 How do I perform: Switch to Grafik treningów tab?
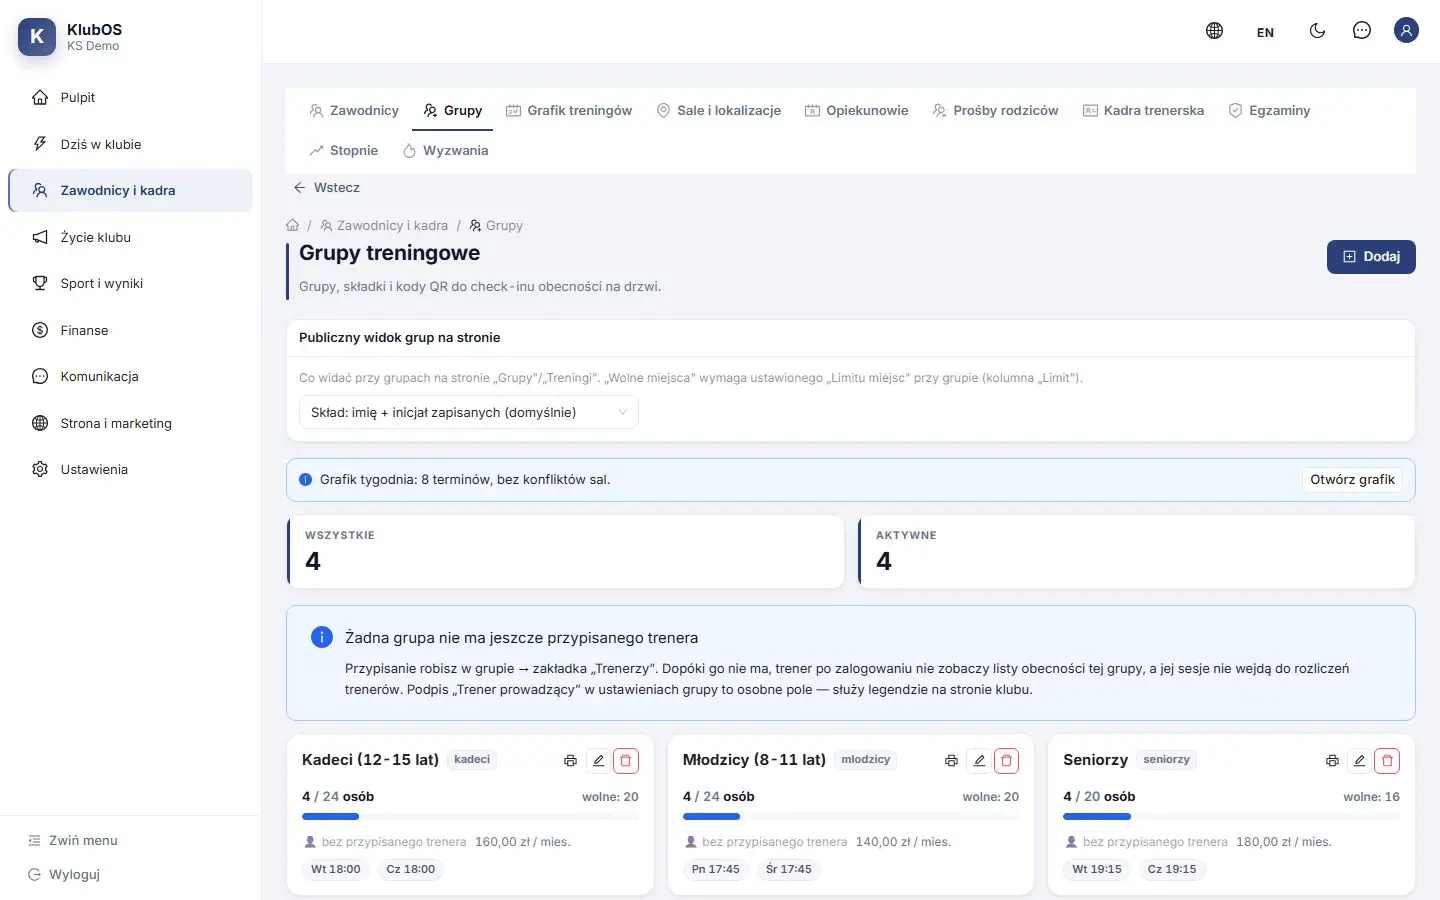coord(569,111)
